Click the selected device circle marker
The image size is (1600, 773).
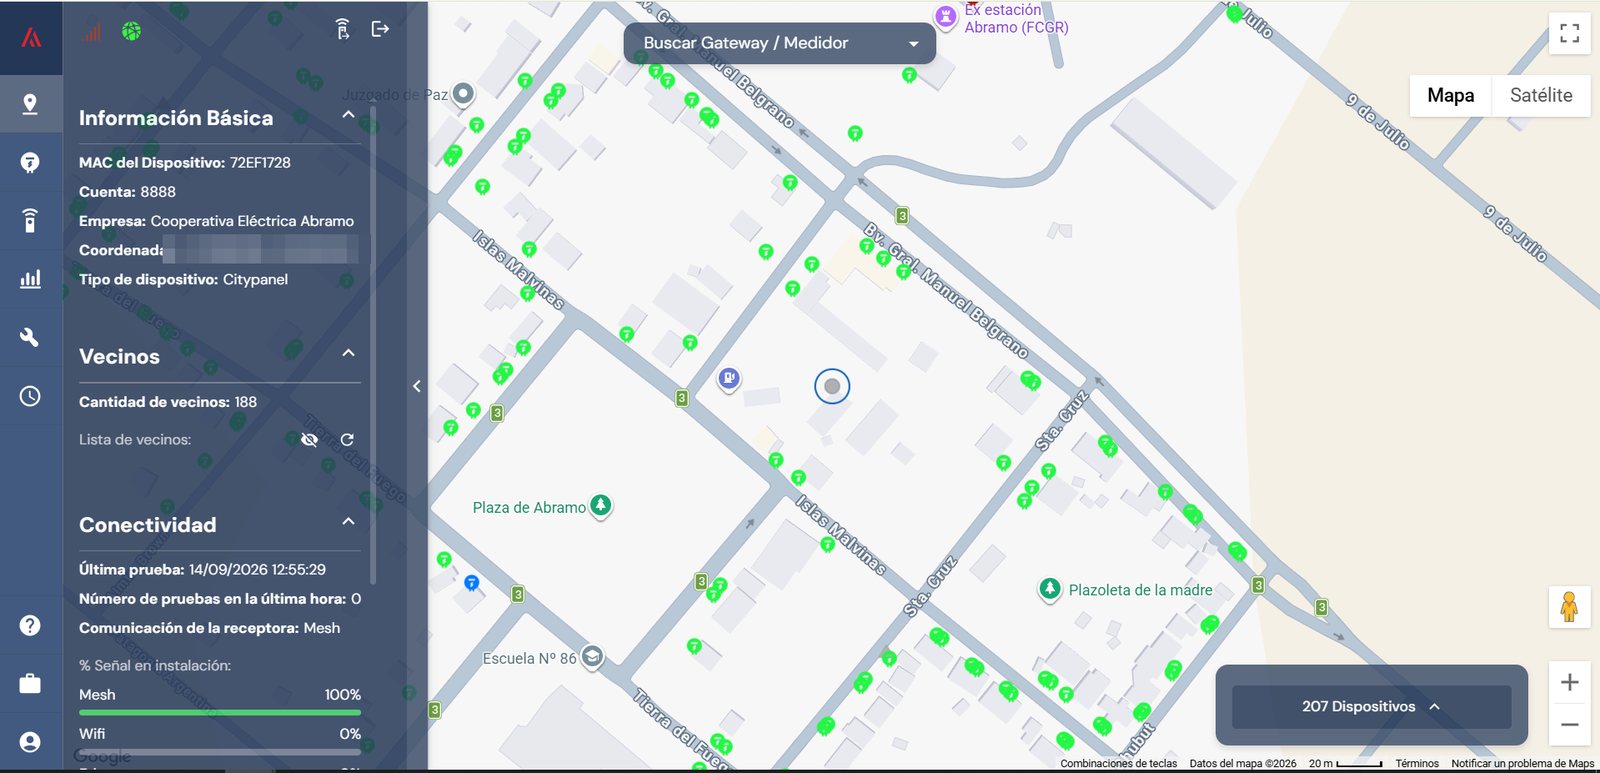(x=832, y=386)
